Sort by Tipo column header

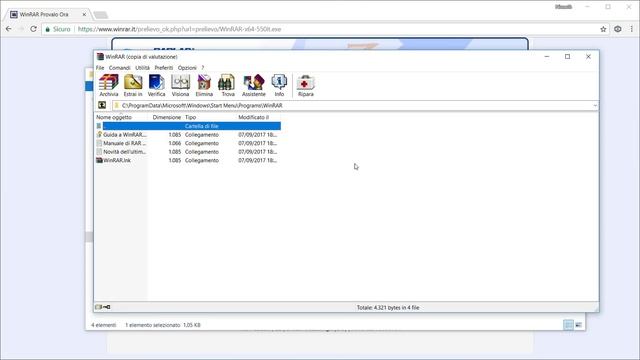[x=190, y=117]
